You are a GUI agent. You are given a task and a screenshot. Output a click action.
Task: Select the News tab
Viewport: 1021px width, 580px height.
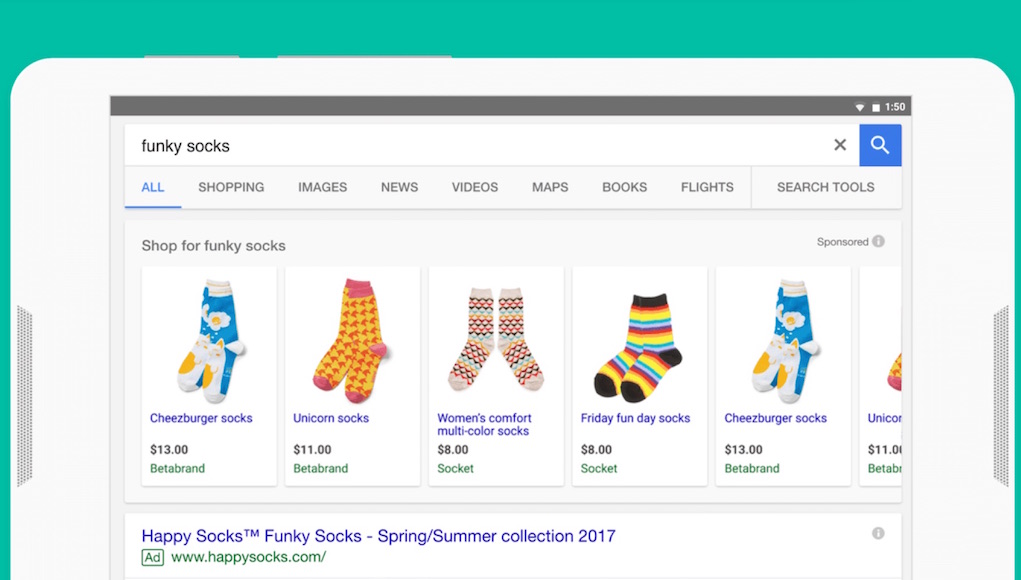(x=399, y=187)
